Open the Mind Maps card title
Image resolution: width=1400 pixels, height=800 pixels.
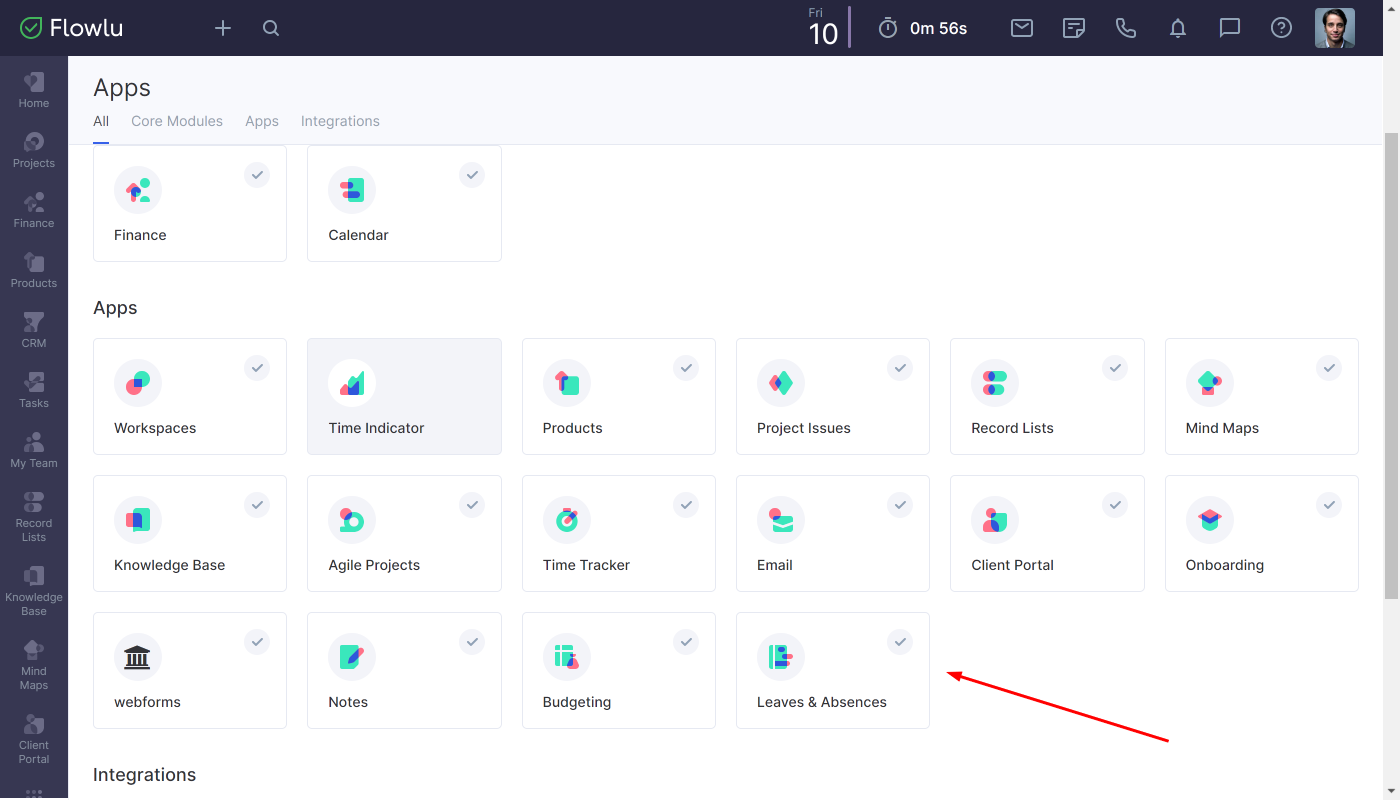[x=1222, y=428]
